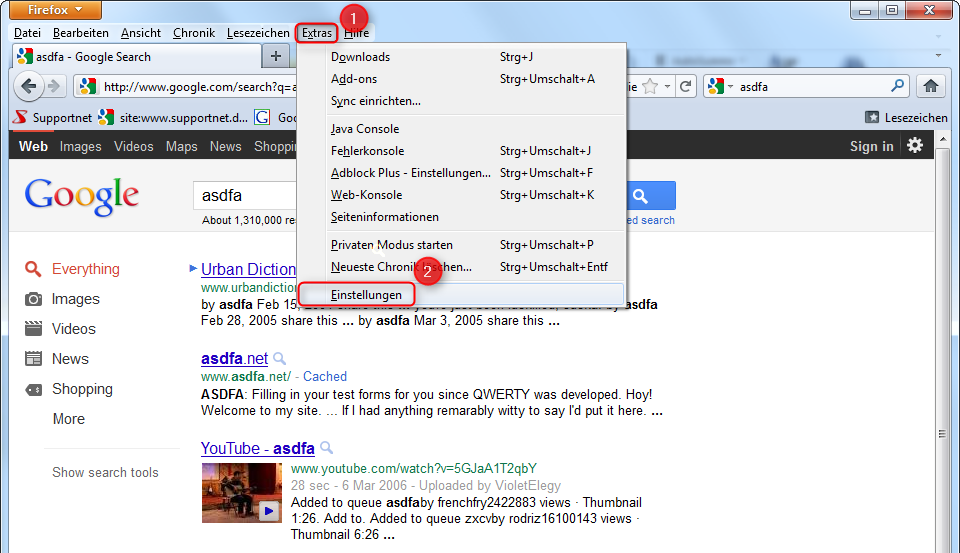960x553 pixels.
Task: Click the page vertical scrollbar thumb
Action: (943, 434)
